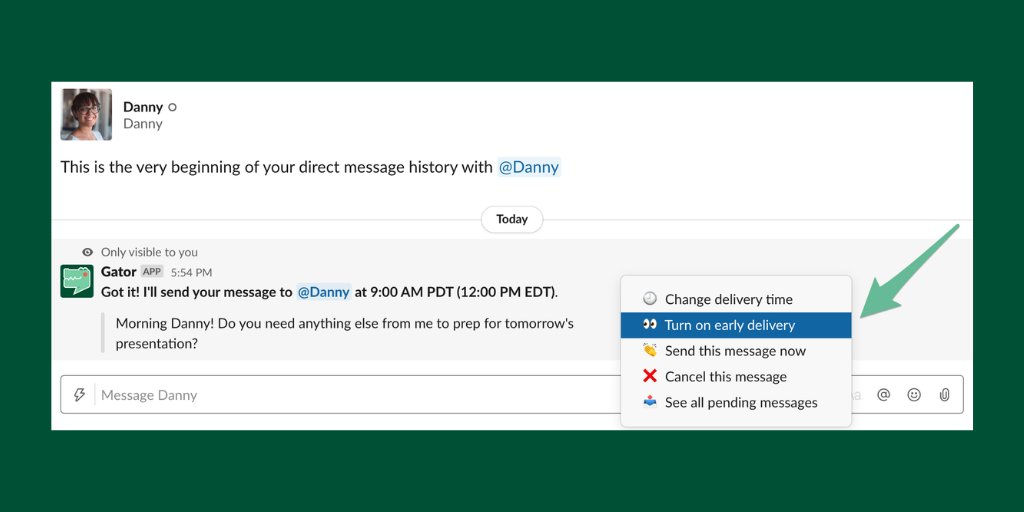Screen dimensions: 1024x512
Task: Select Change delivery time menu option
Action: tap(736, 299)
